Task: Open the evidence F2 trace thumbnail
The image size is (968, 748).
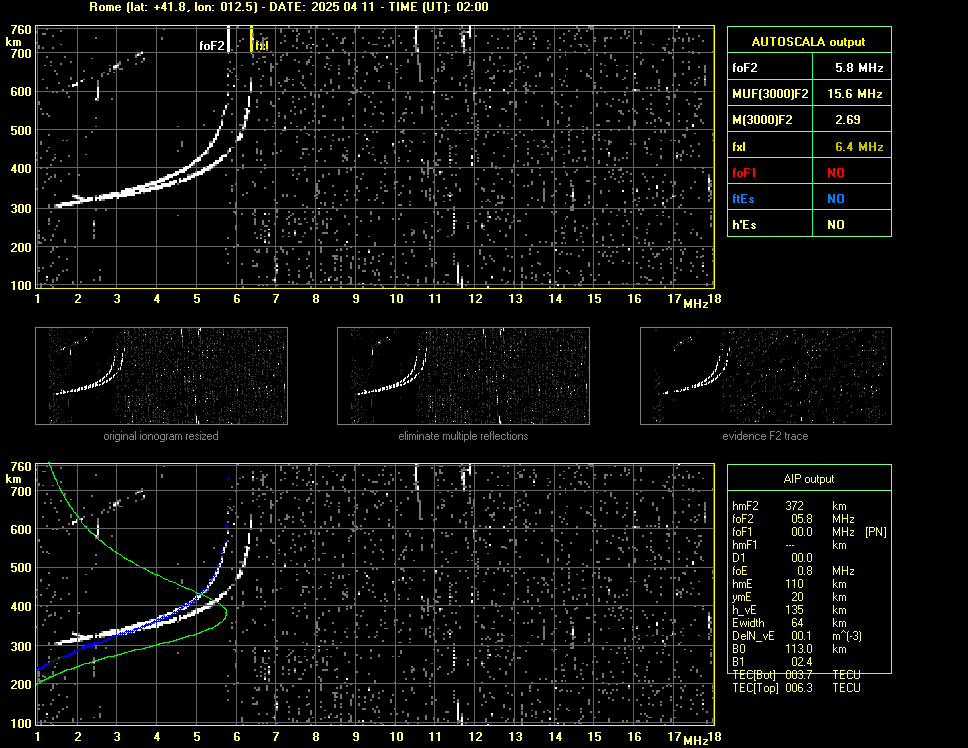Action: coord(766,376)
